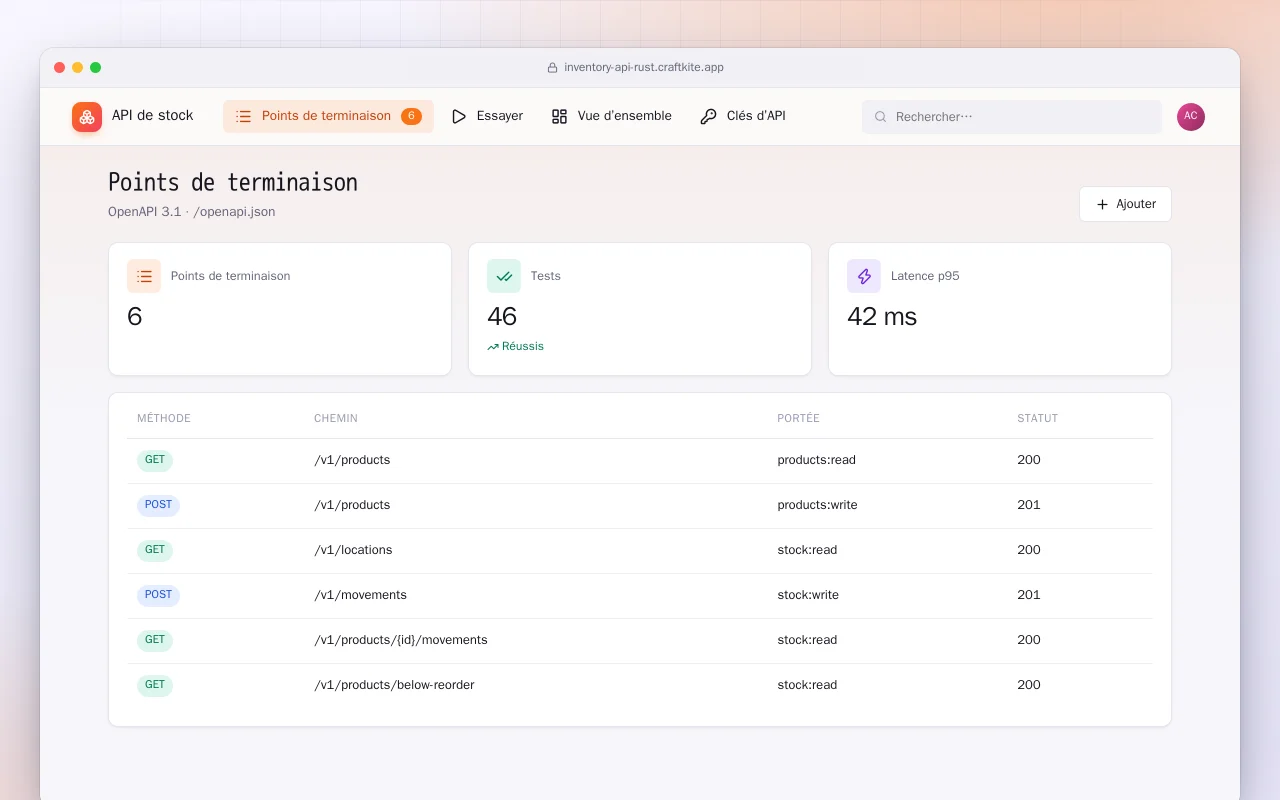Click the green double-check icon in Tests card
The width and height of the screenshot is (1280, 800).
[x=504, y=276]
